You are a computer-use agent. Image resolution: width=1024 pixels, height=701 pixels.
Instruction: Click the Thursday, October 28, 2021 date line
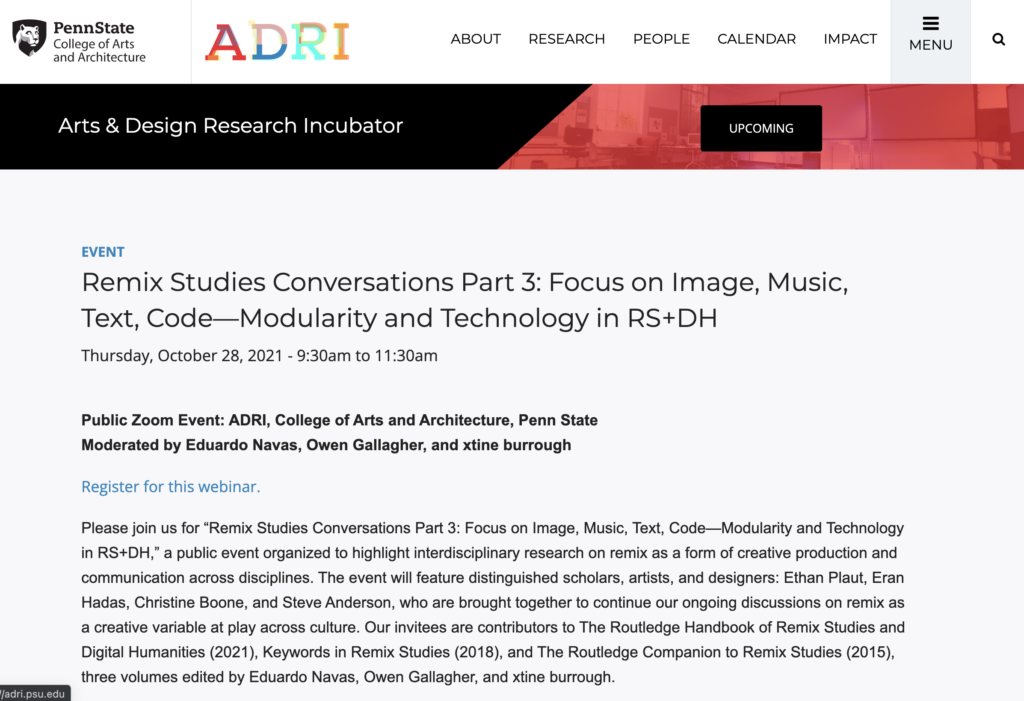click(259, 355)
